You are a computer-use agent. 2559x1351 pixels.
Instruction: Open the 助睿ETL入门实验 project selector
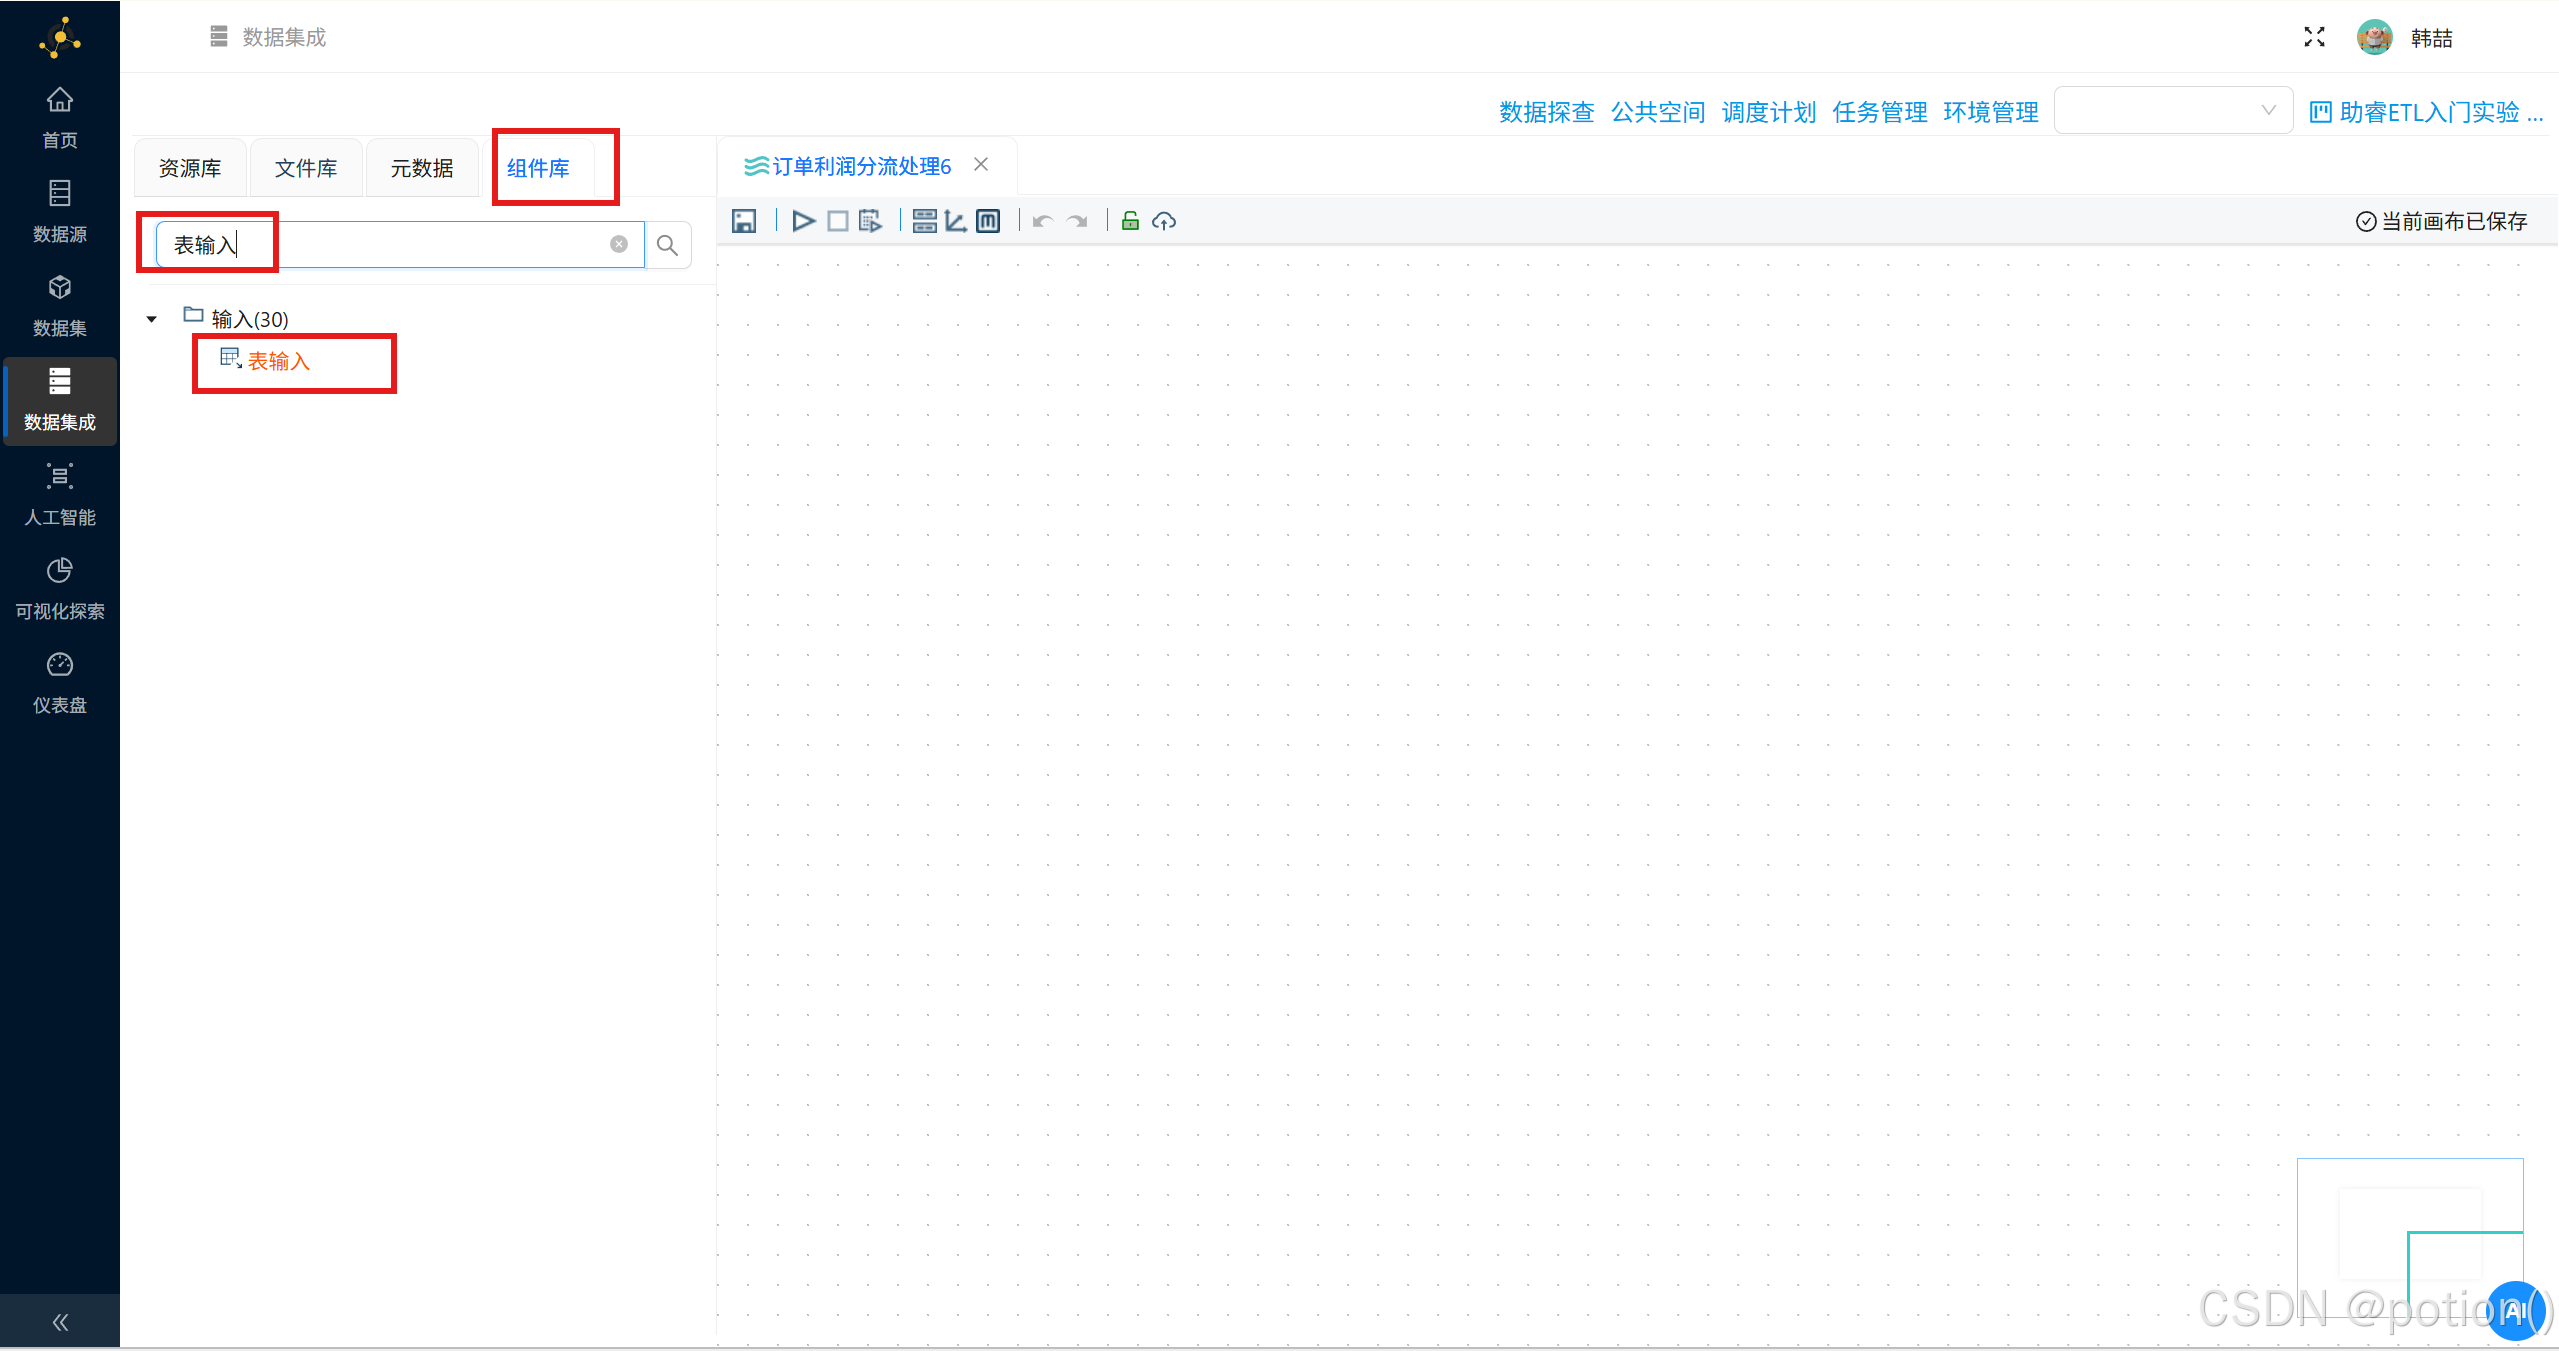2426,112
